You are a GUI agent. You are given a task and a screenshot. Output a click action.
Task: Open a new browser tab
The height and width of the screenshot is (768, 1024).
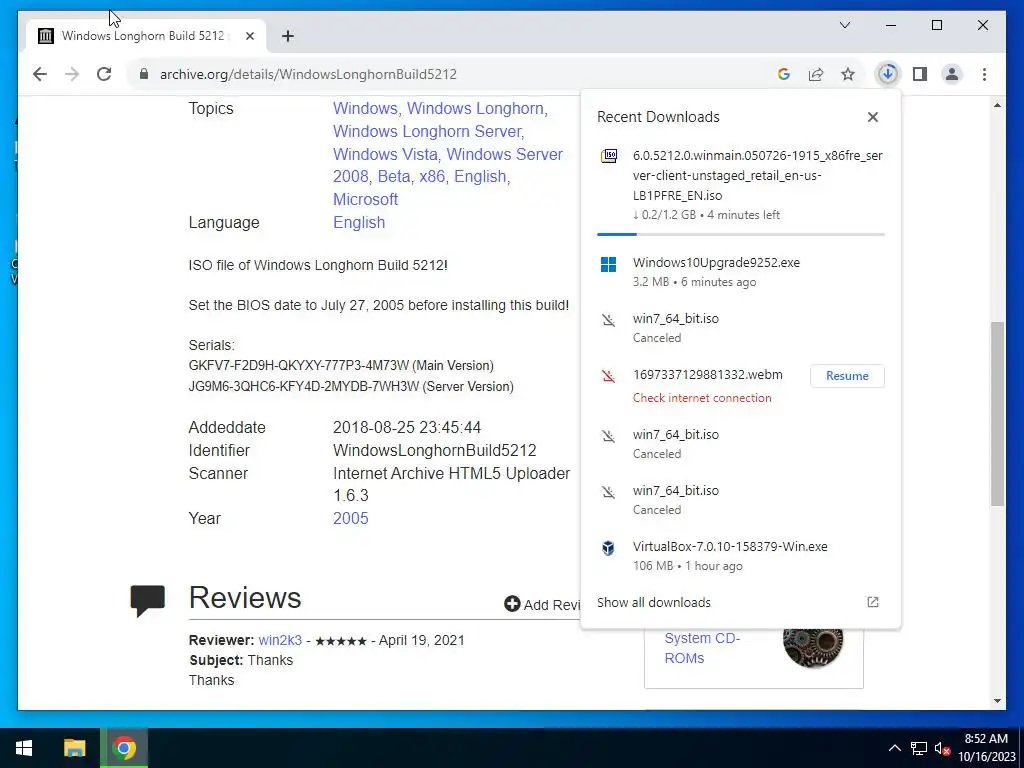point(288,36)
